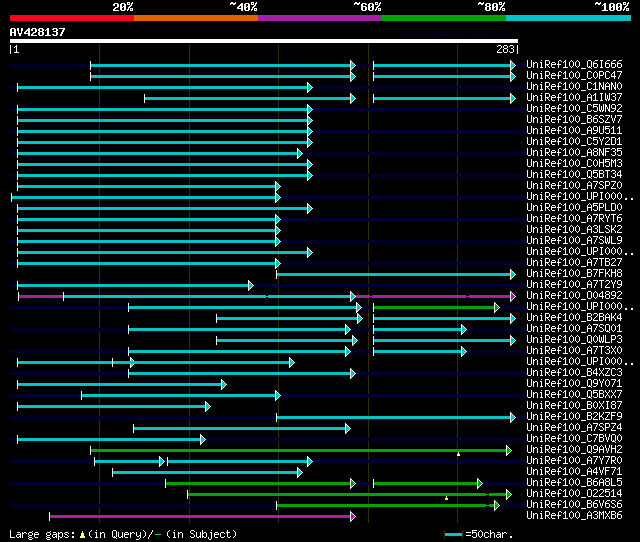Click the AV428137 query name label
This screenshot has width=640, height=542.
click(38, 32)
